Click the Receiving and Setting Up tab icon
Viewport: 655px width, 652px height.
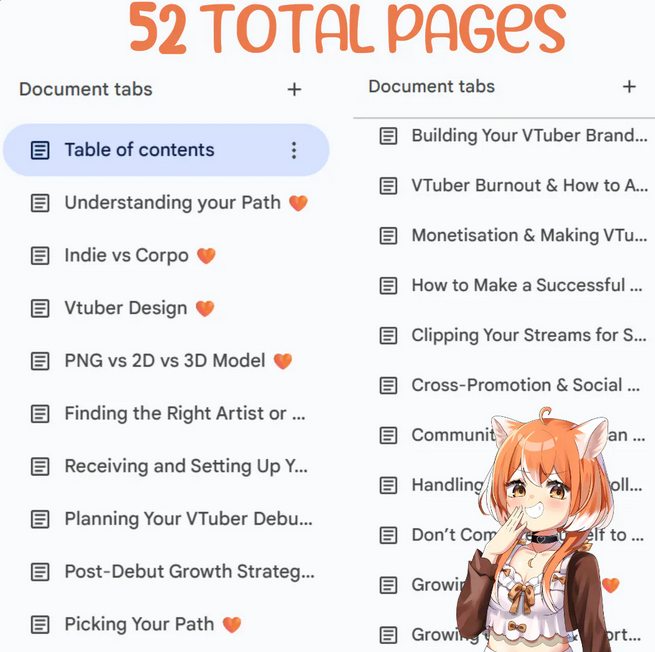pyautogui.click(x=40, y=467)
